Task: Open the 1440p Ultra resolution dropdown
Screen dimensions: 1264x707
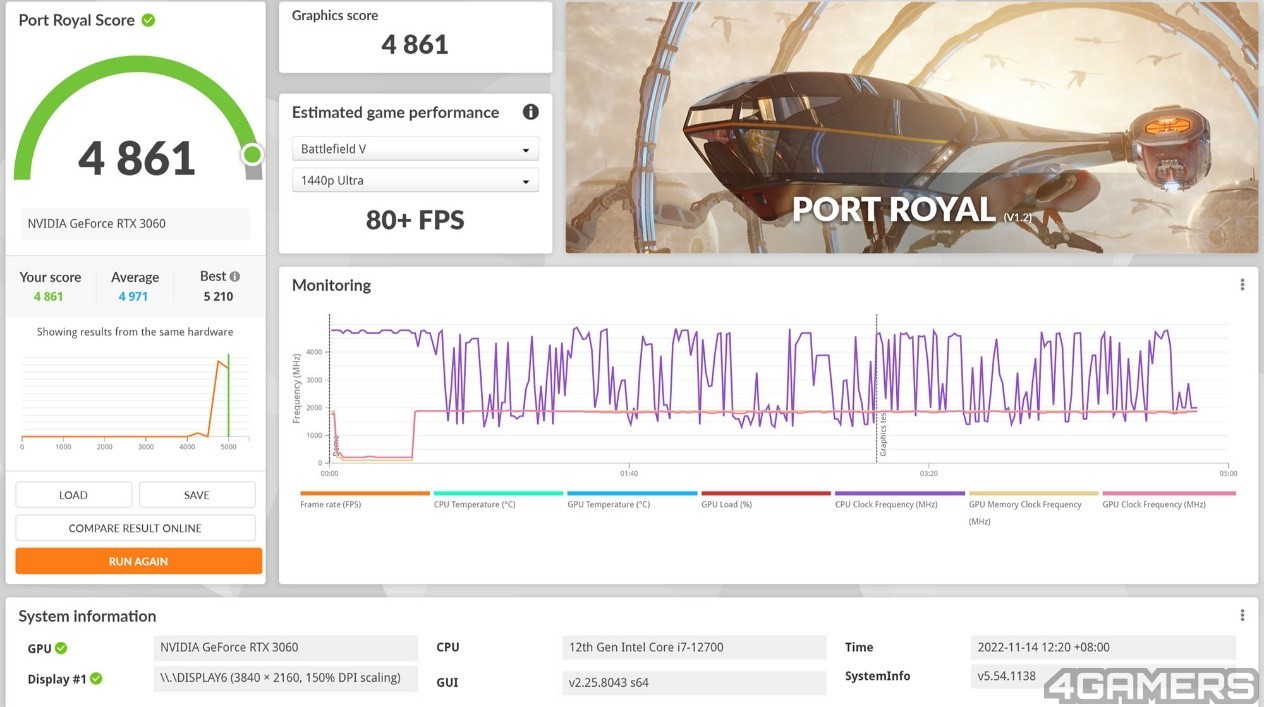Action: point(415,180)
